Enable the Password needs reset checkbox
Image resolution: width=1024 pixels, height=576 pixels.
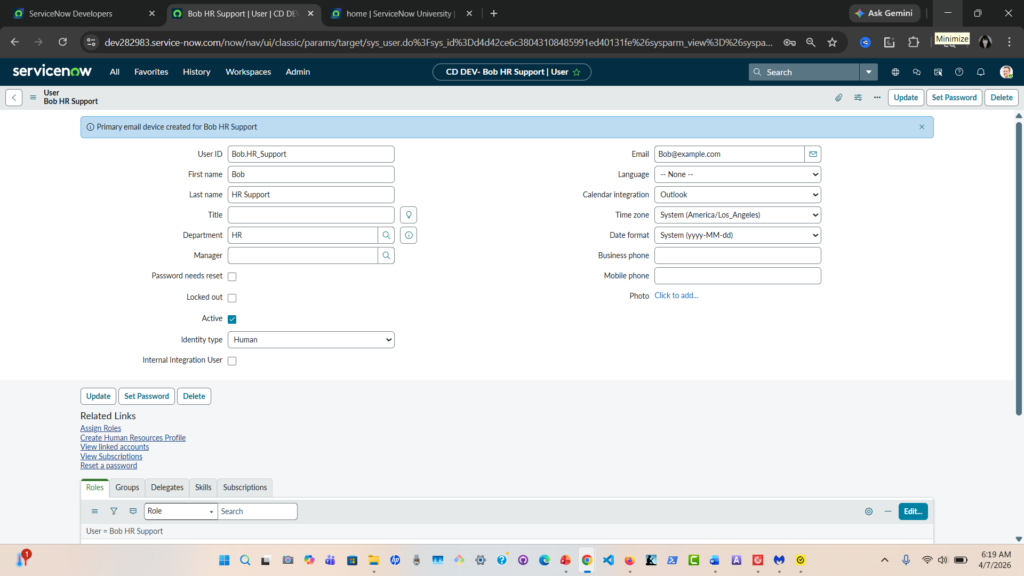click(x=232, y=277)
